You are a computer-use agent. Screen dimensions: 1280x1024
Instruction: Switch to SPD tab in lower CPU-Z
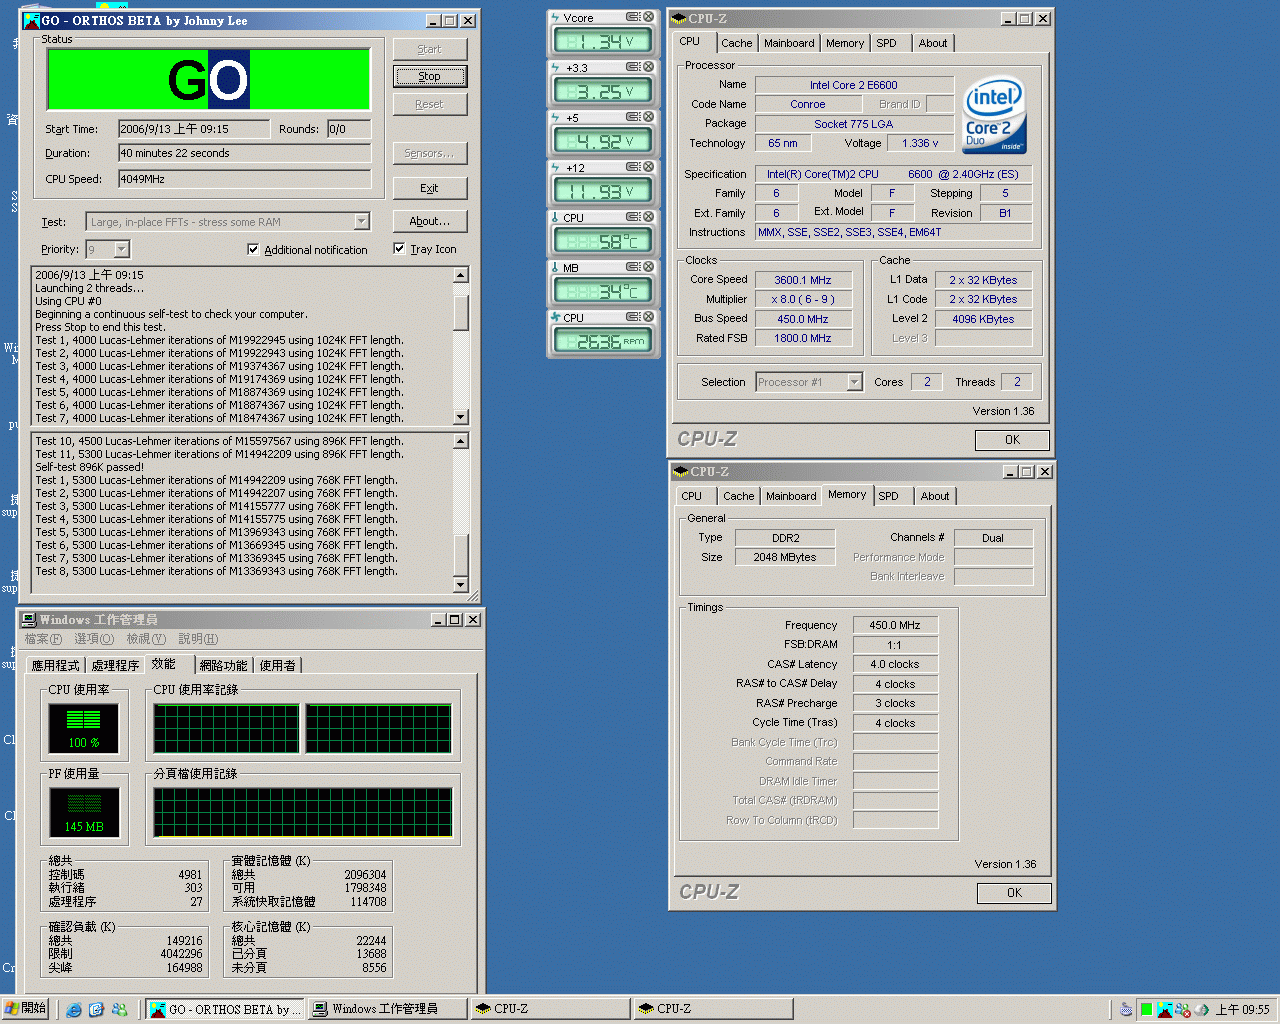[x=888, y=496]
